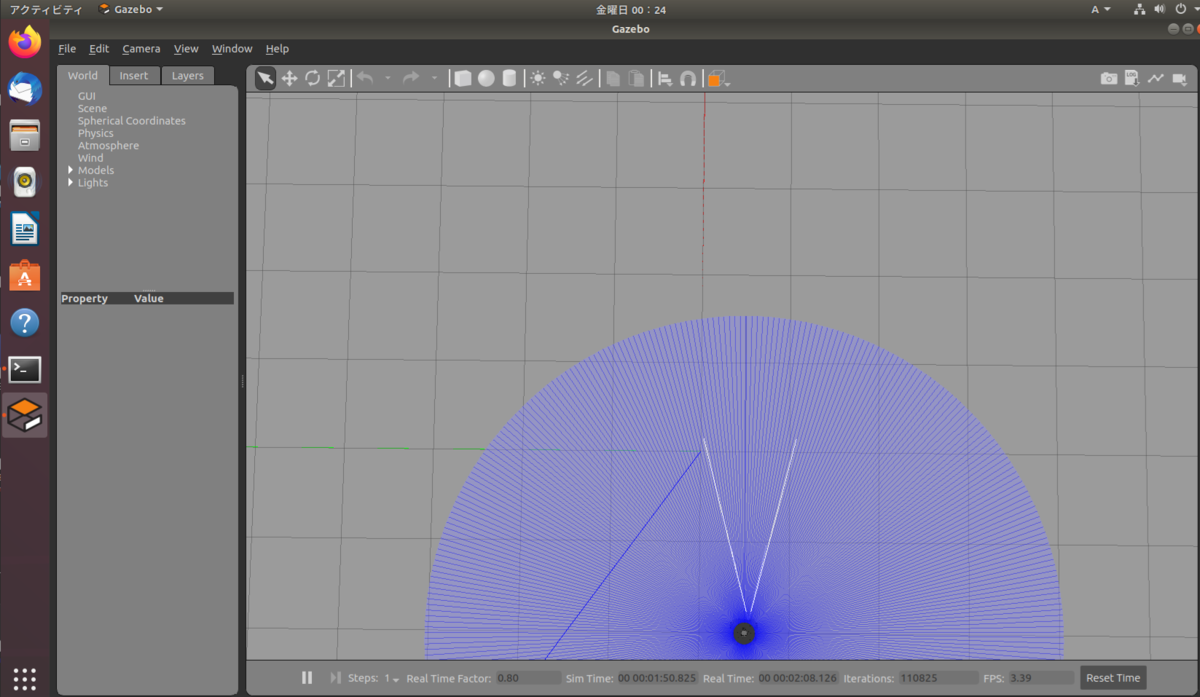
Task: Select GUI in the world tree
Action: coord(87,96)
